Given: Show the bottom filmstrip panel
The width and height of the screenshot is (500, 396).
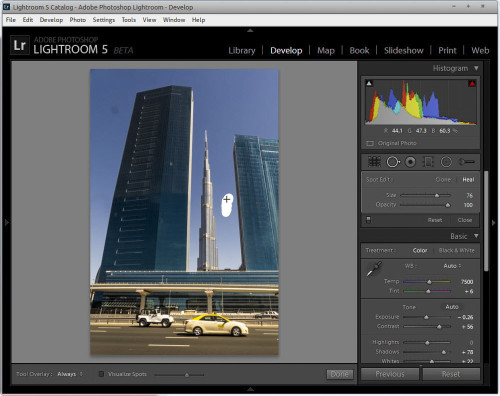Looking at the screenshot, I should tap(250, 389).
